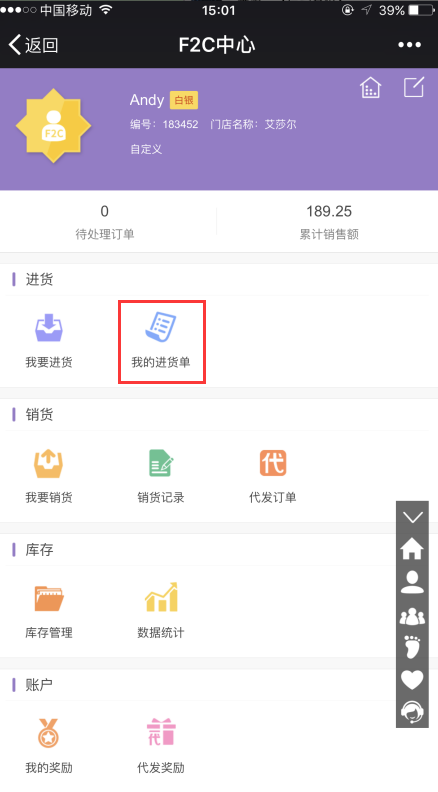The width and height of the screenshot is (438, 792).
Task: Tap the customer service headset icon
Action: pos(412,712)
